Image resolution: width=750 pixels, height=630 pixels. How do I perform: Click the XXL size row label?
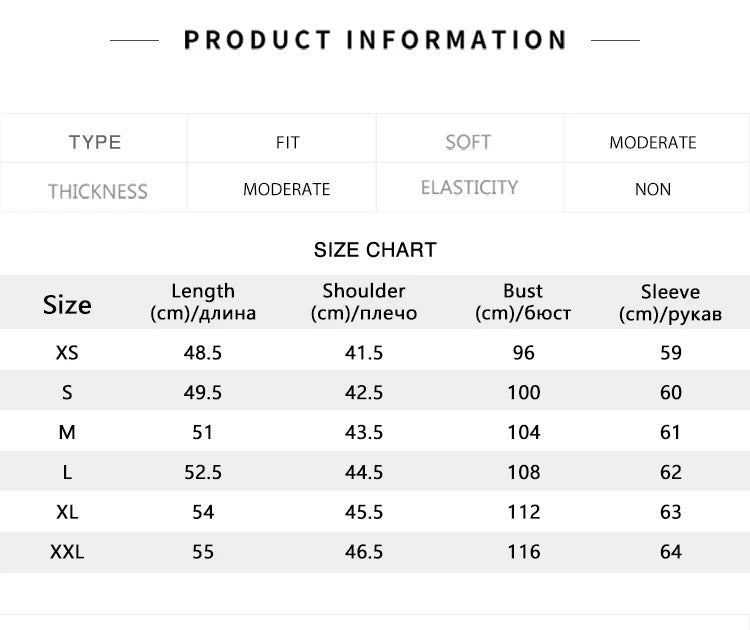[x=67, y=551]
